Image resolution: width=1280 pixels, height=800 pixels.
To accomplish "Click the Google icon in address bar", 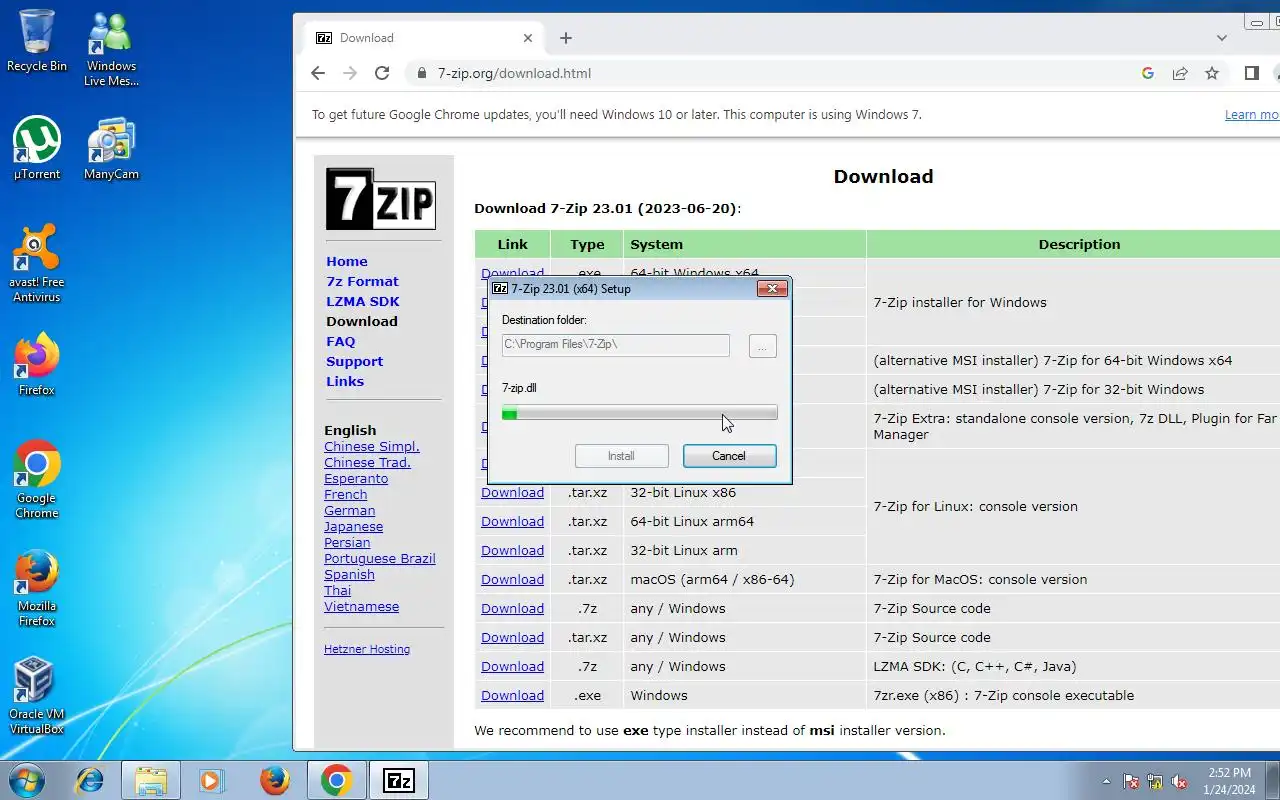I will click(x=1148, y=73).
